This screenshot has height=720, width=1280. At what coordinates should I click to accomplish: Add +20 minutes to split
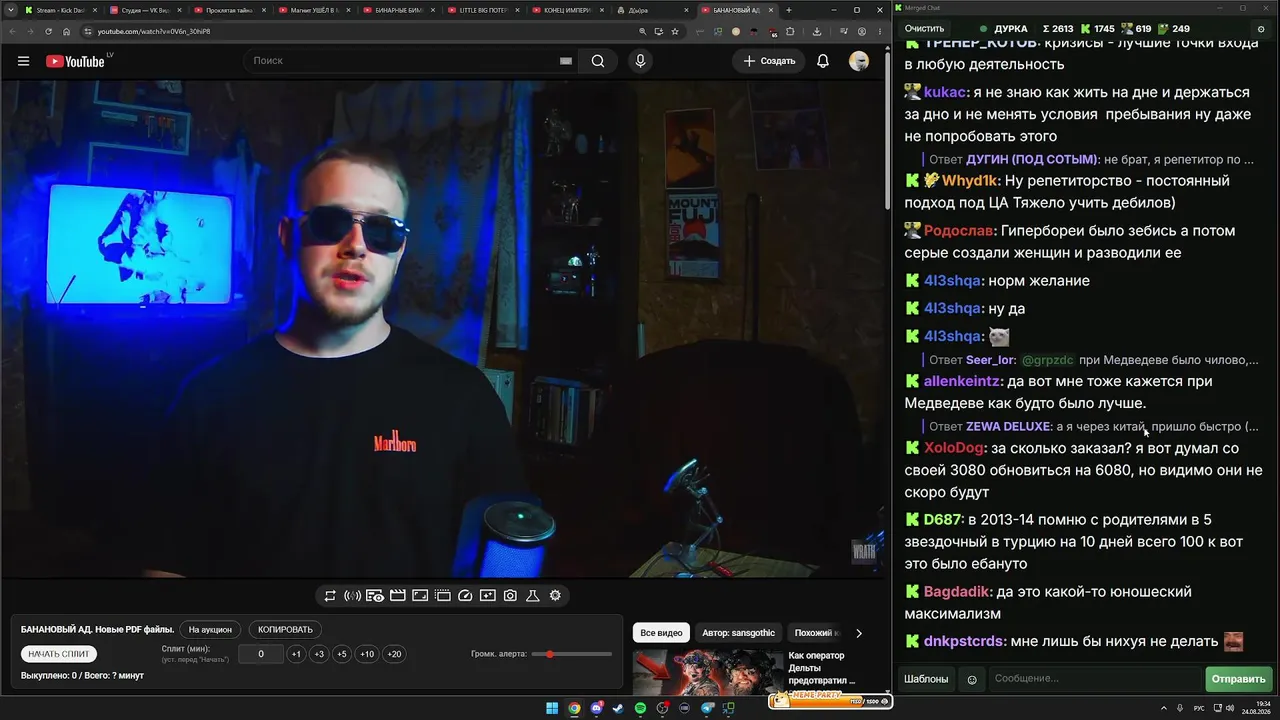click(394, 654)
